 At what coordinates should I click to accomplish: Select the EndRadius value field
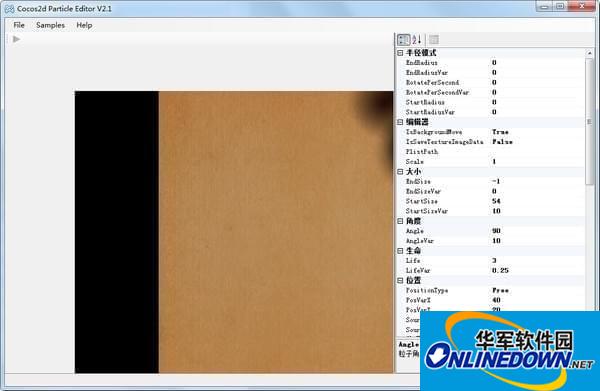coord(537,63)
